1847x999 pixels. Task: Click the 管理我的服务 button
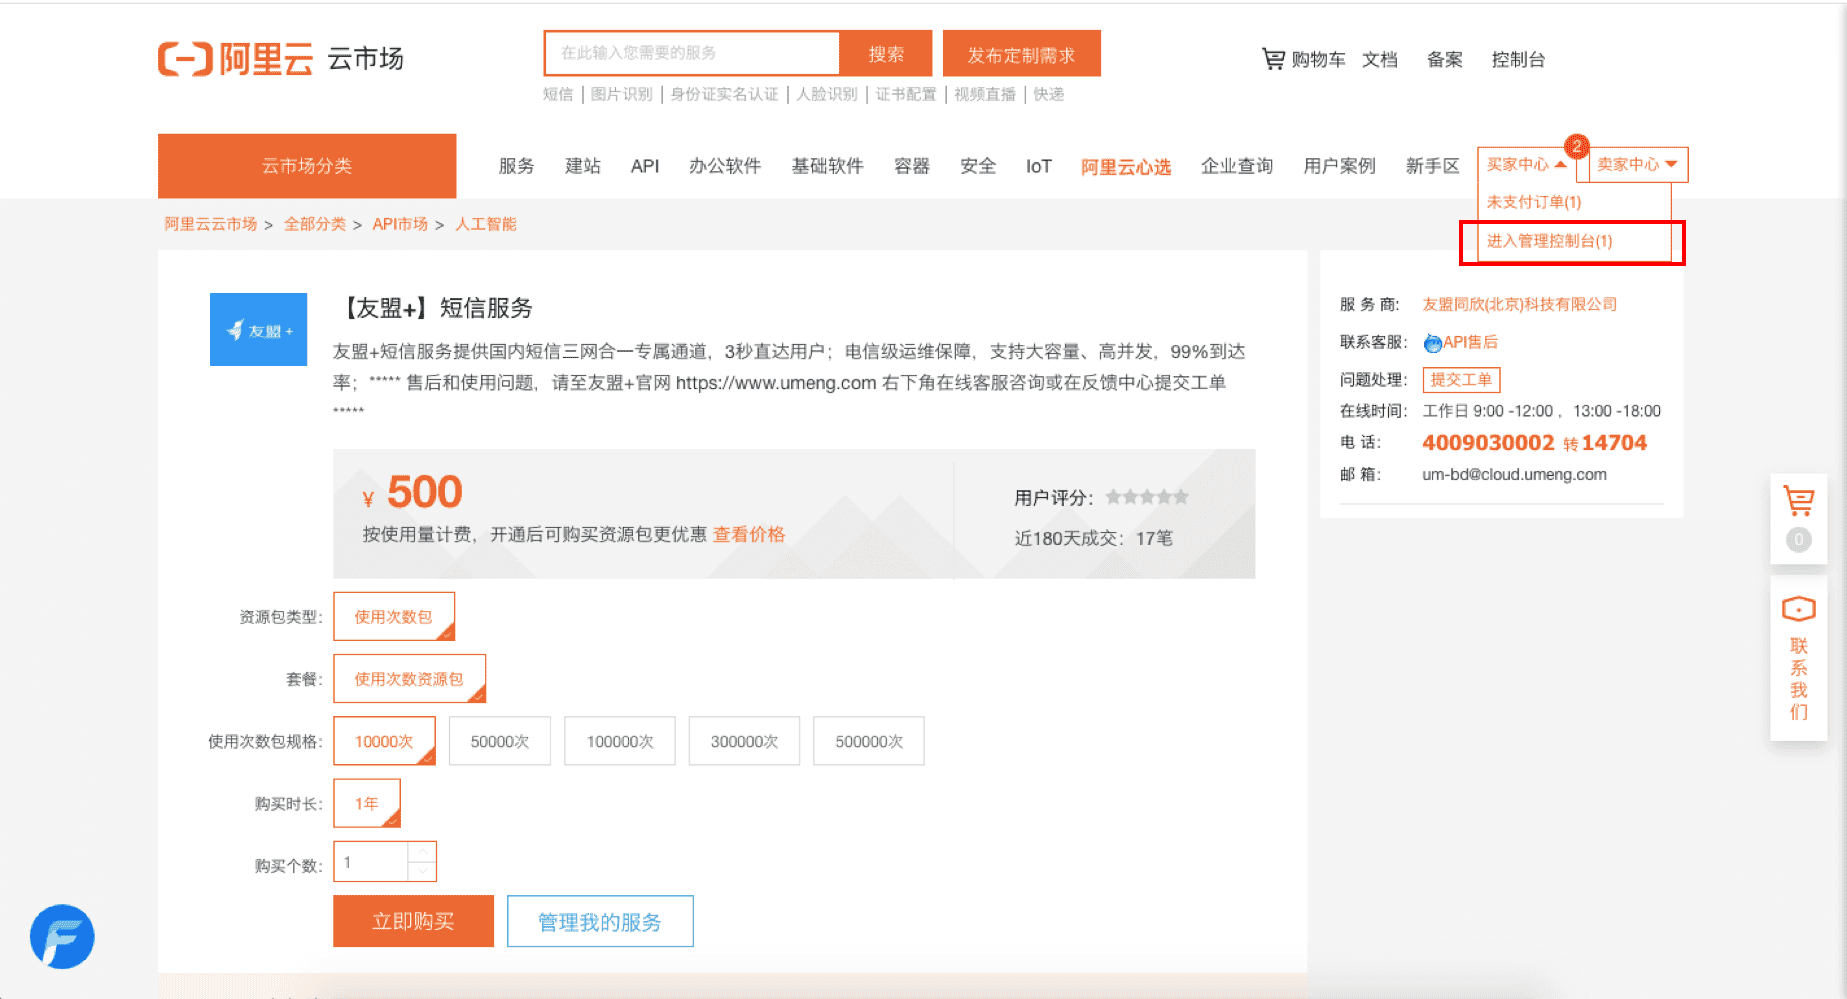coord(600,921)
